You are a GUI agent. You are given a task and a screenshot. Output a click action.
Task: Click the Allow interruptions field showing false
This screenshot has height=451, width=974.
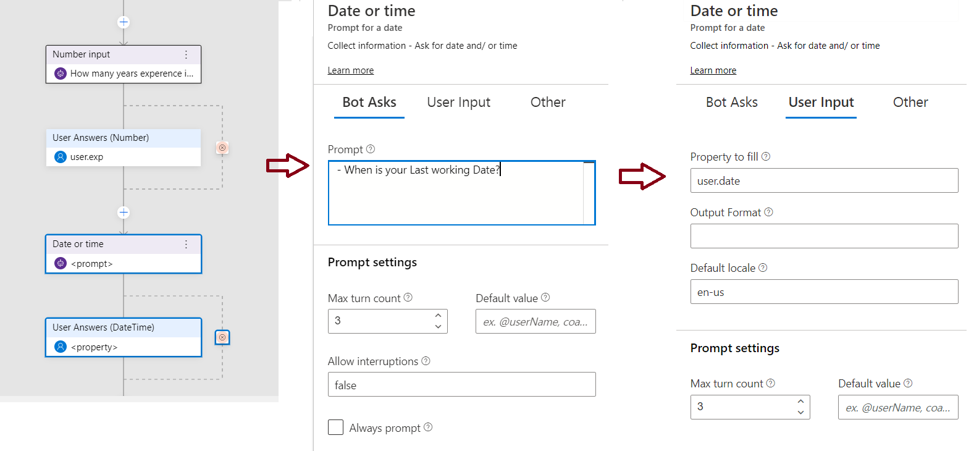pos(462,385)
